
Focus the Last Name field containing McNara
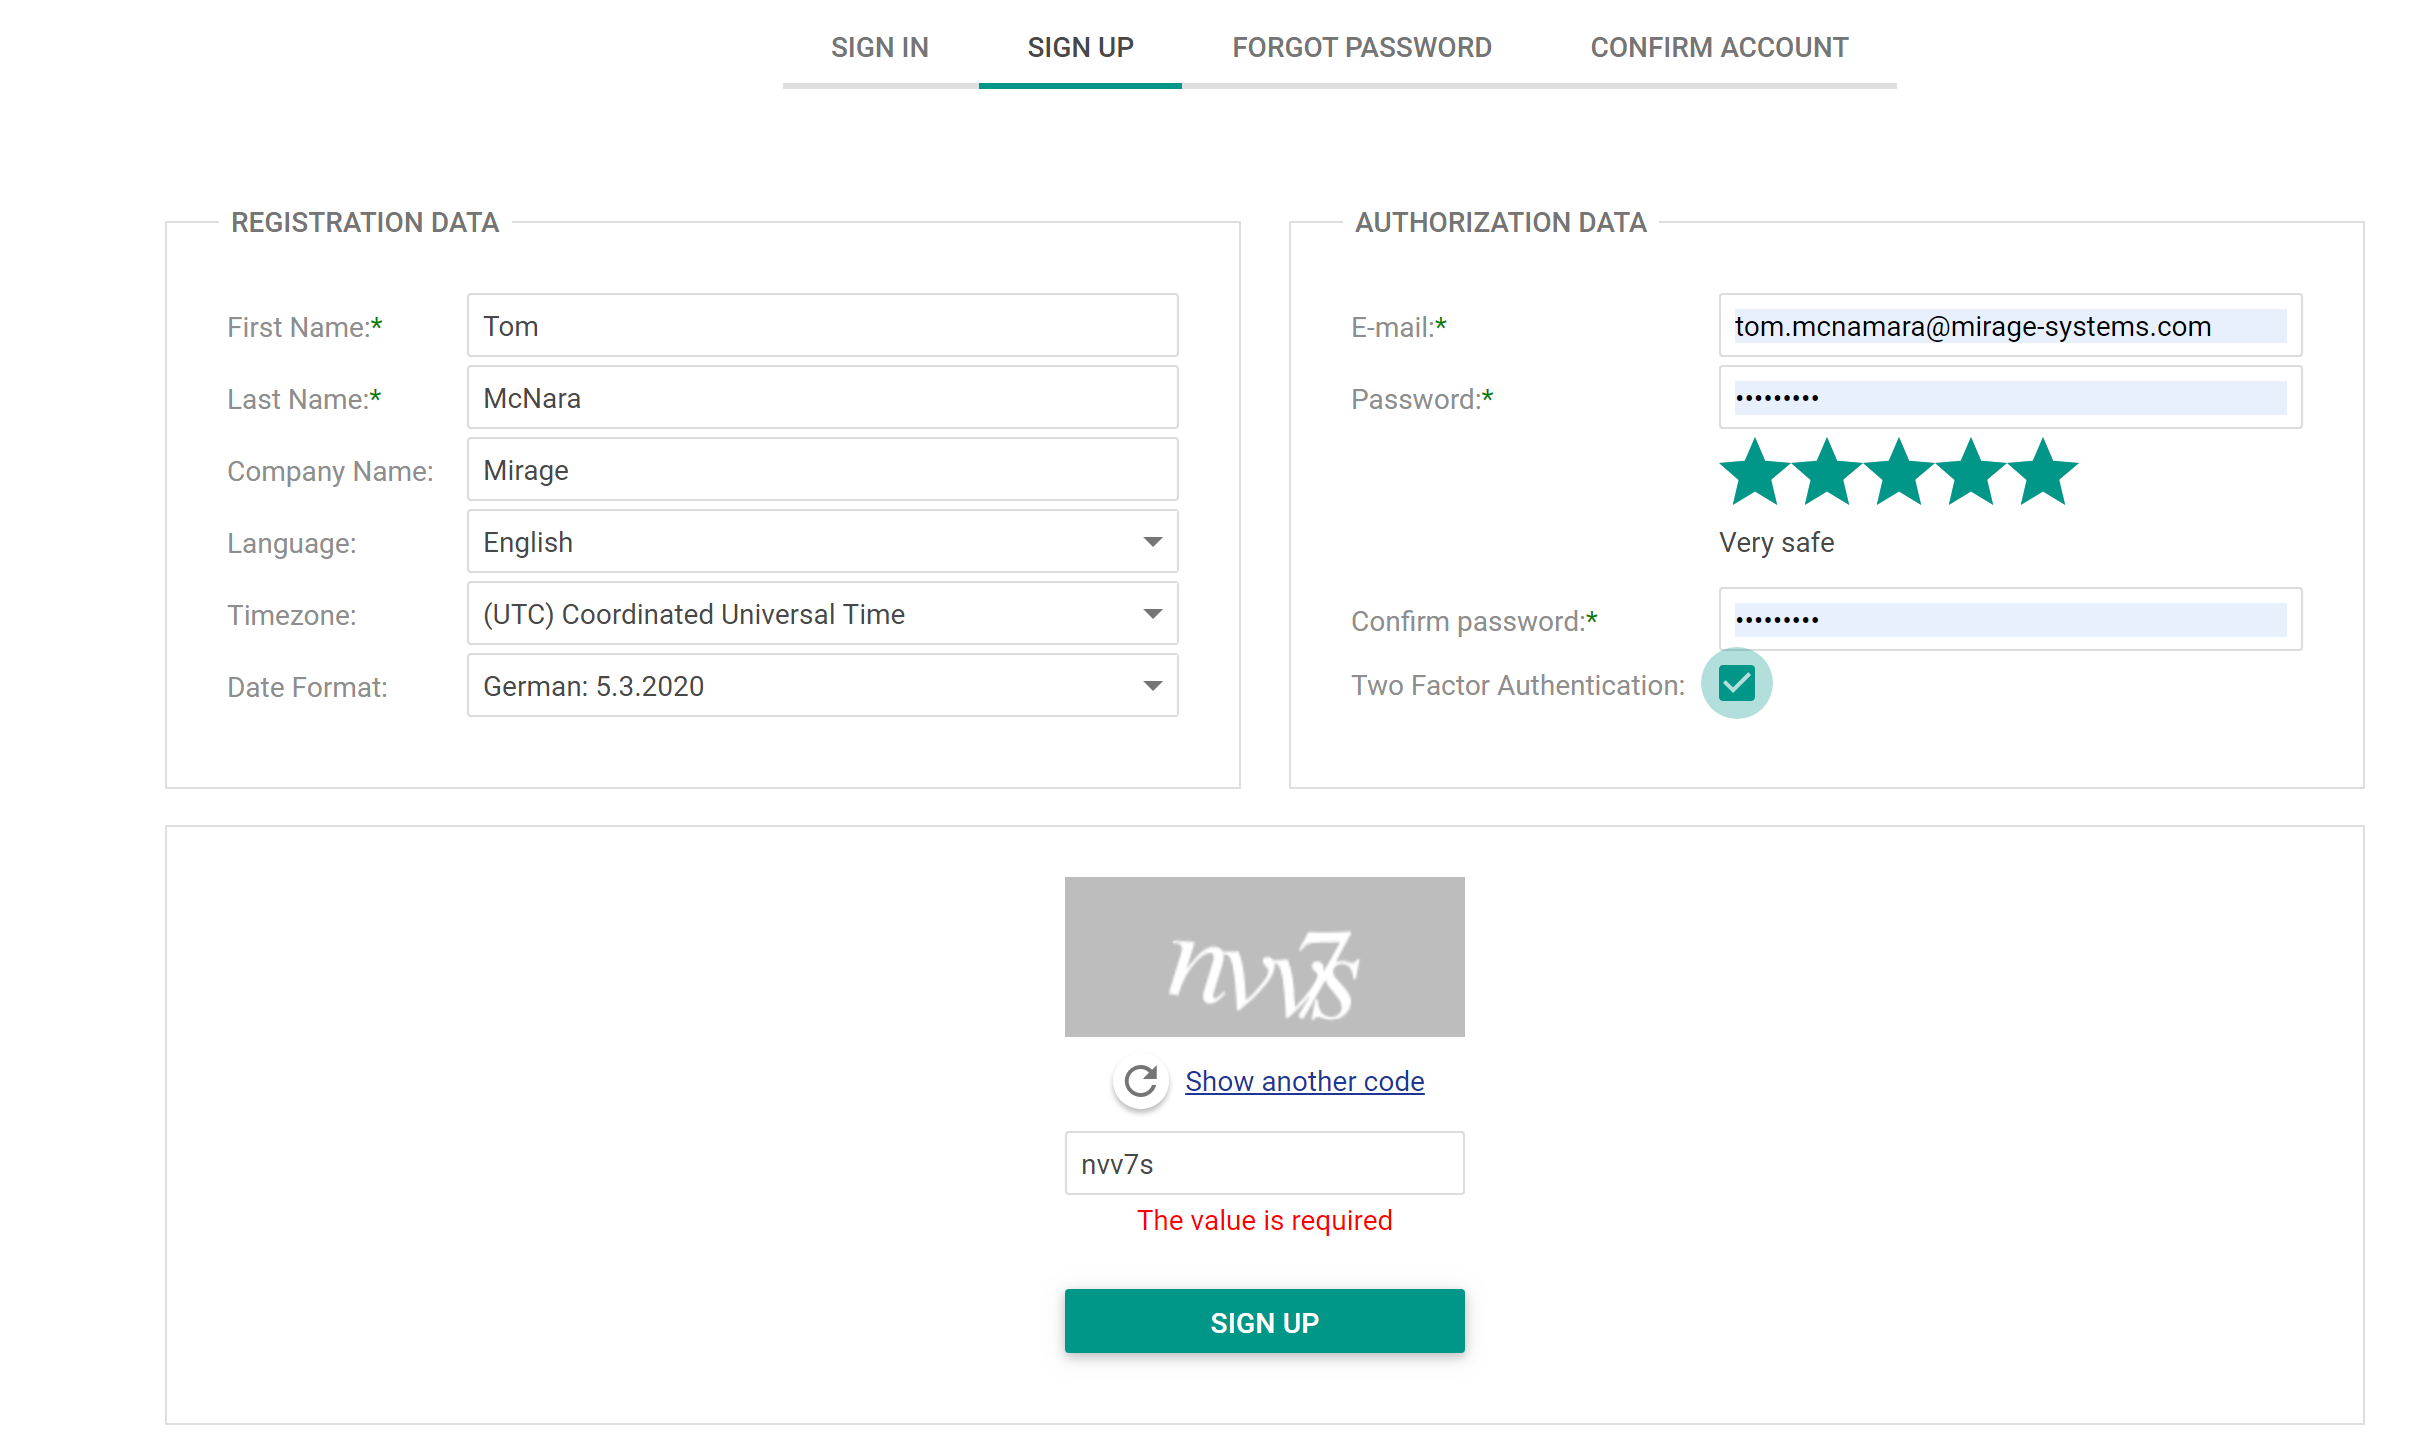point(822,398)
